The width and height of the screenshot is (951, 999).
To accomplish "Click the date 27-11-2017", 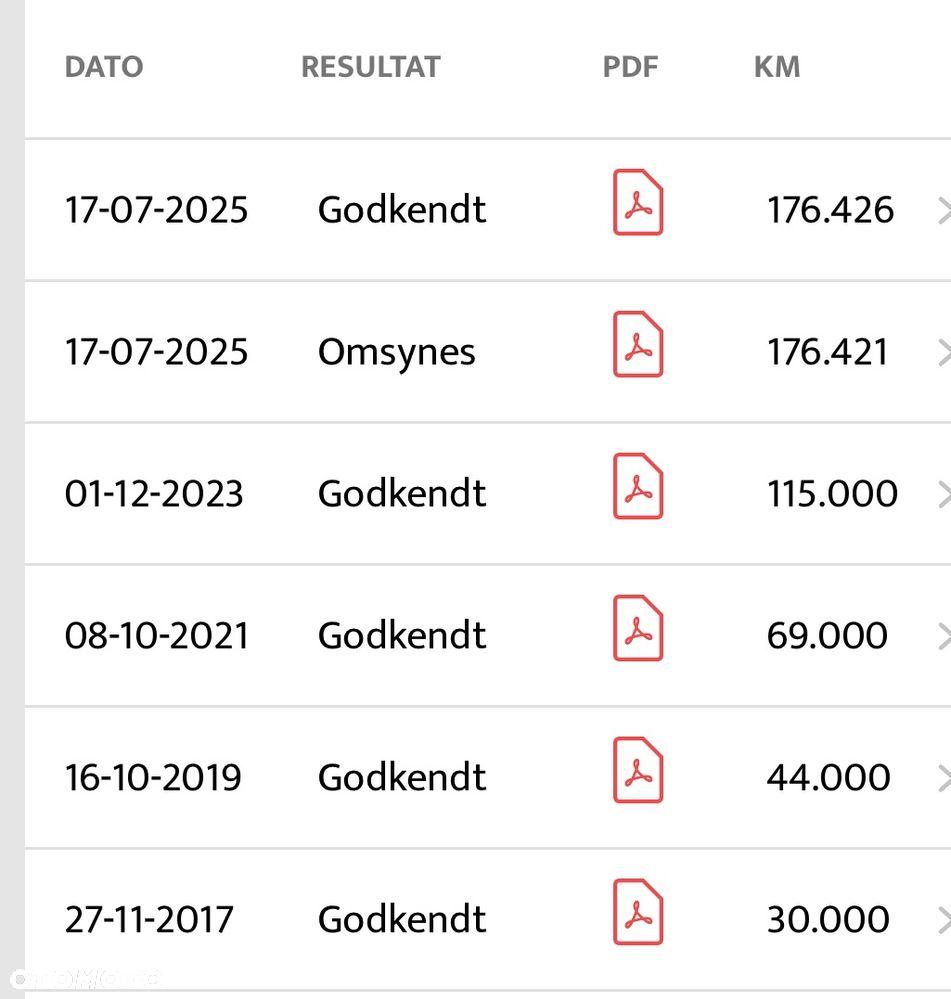I will click(x=149, y=920).
